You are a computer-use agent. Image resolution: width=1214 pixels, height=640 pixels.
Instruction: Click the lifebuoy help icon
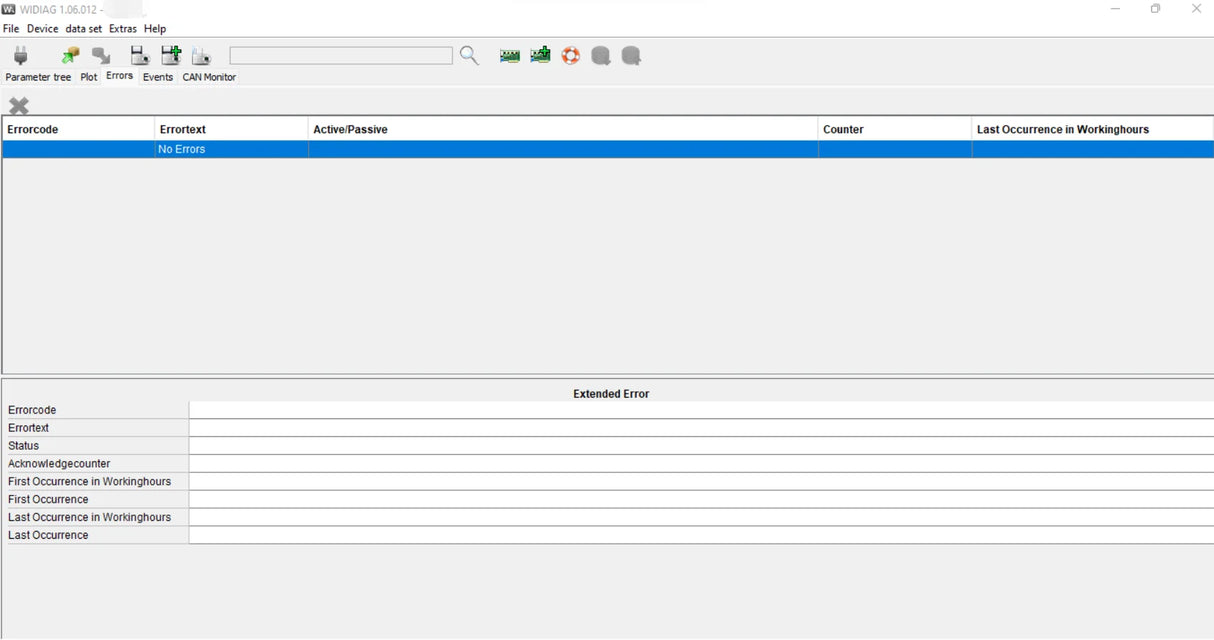click(570, 56)
